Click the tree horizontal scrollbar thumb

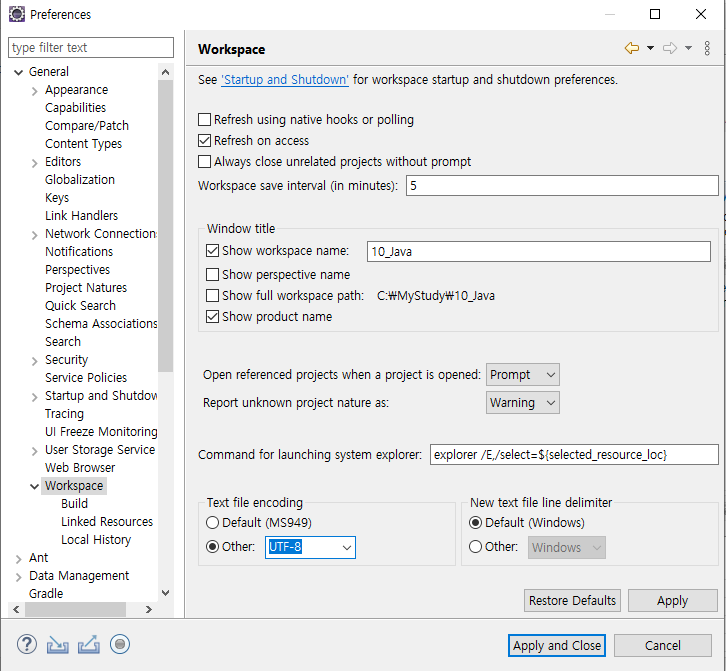75,609
